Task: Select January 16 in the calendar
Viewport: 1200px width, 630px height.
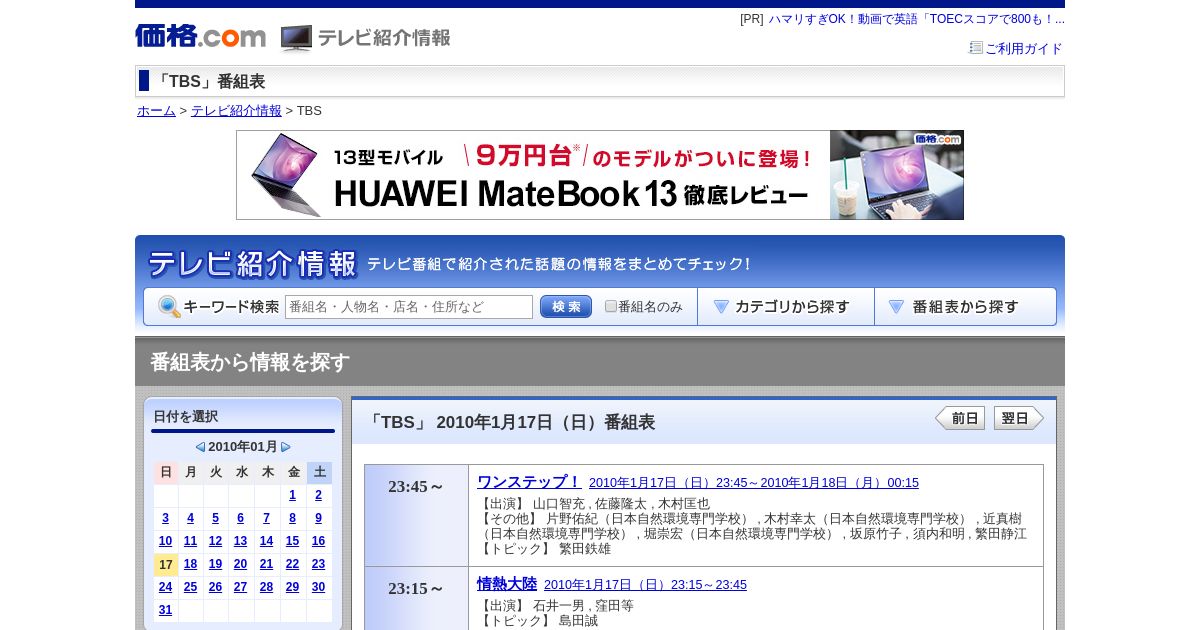Action: pos(319,541)
